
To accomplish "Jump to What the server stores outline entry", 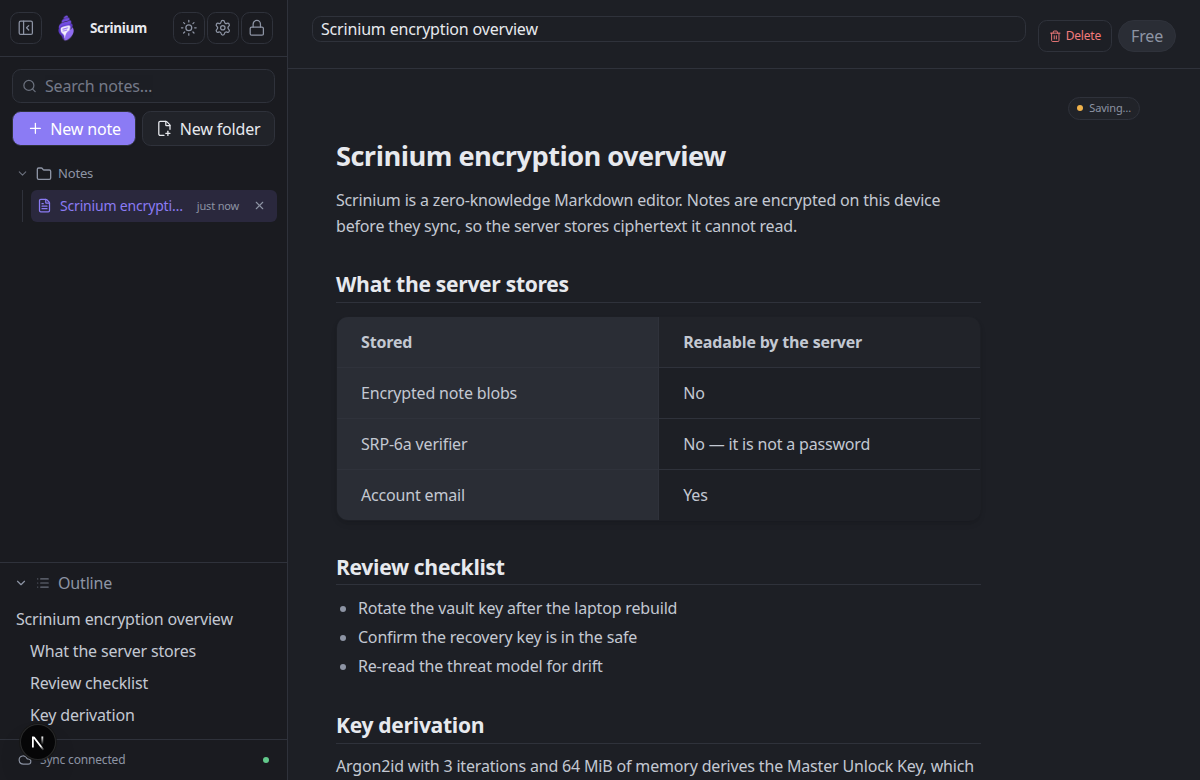I will tap(113, 651).
